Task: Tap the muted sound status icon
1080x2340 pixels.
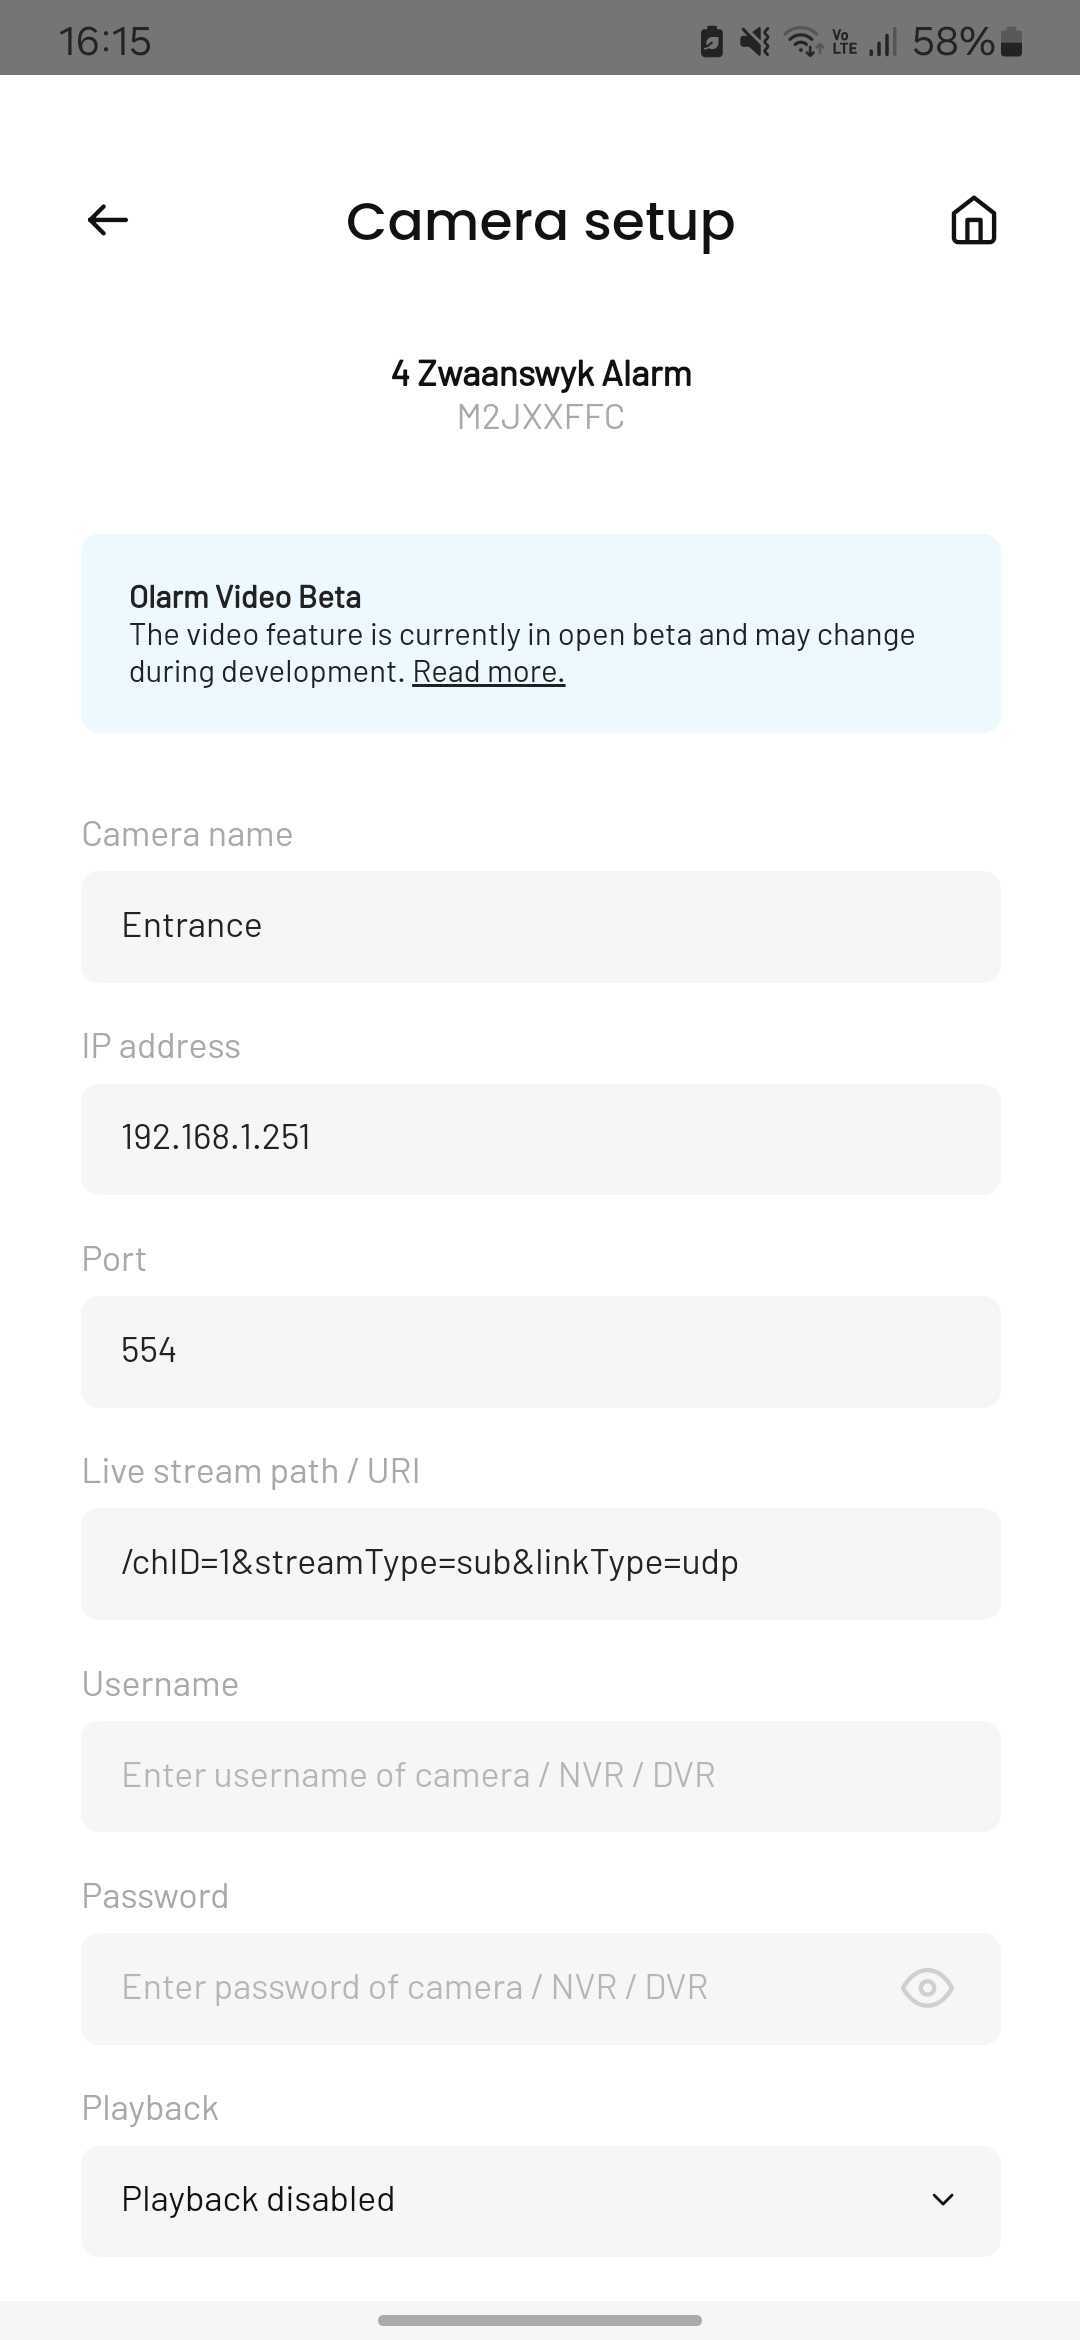Action: coord(755,42)
